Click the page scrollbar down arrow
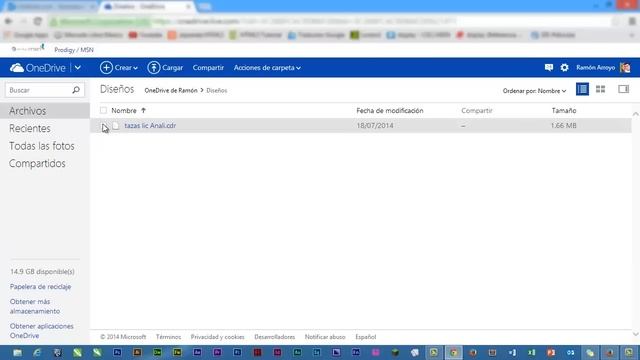Viewport: 640px width, 360px height. point(636,334)
